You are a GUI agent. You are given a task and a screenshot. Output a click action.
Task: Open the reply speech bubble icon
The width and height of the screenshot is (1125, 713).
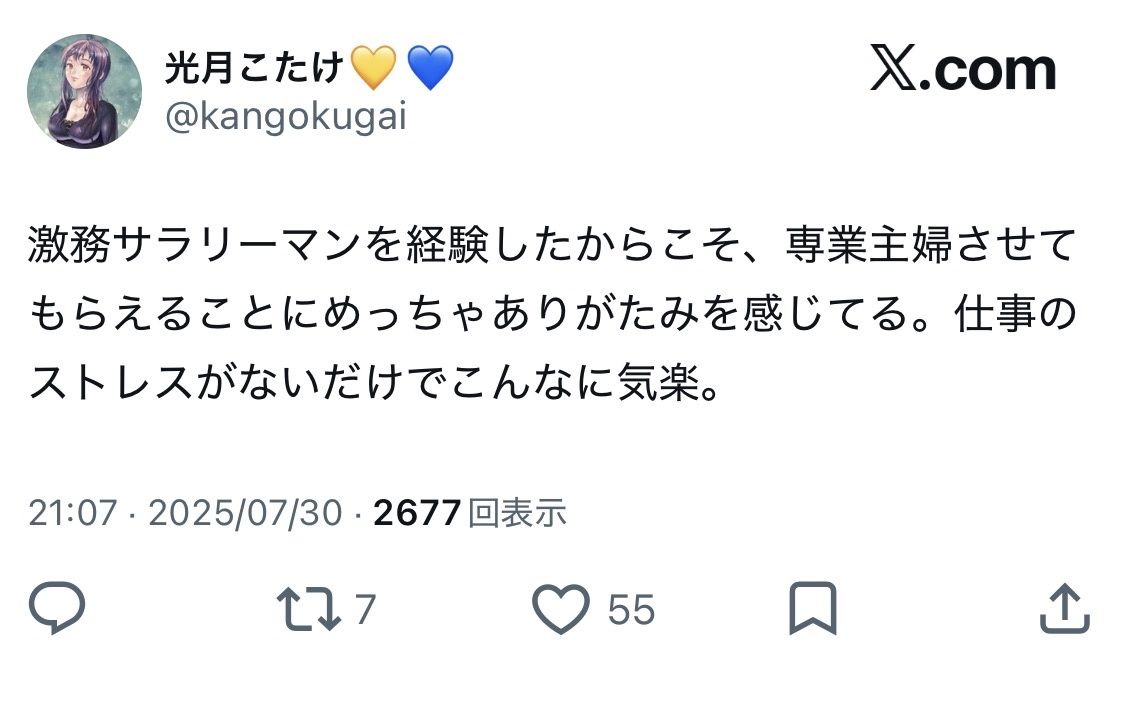[57, 607]
